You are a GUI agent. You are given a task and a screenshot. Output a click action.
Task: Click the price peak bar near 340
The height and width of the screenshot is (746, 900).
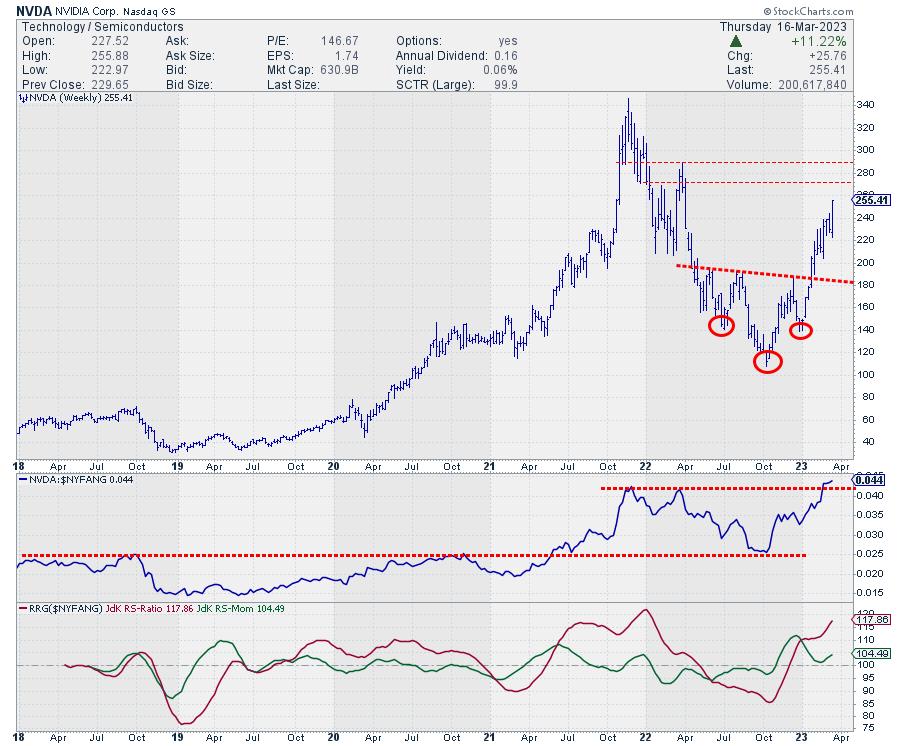628,101
